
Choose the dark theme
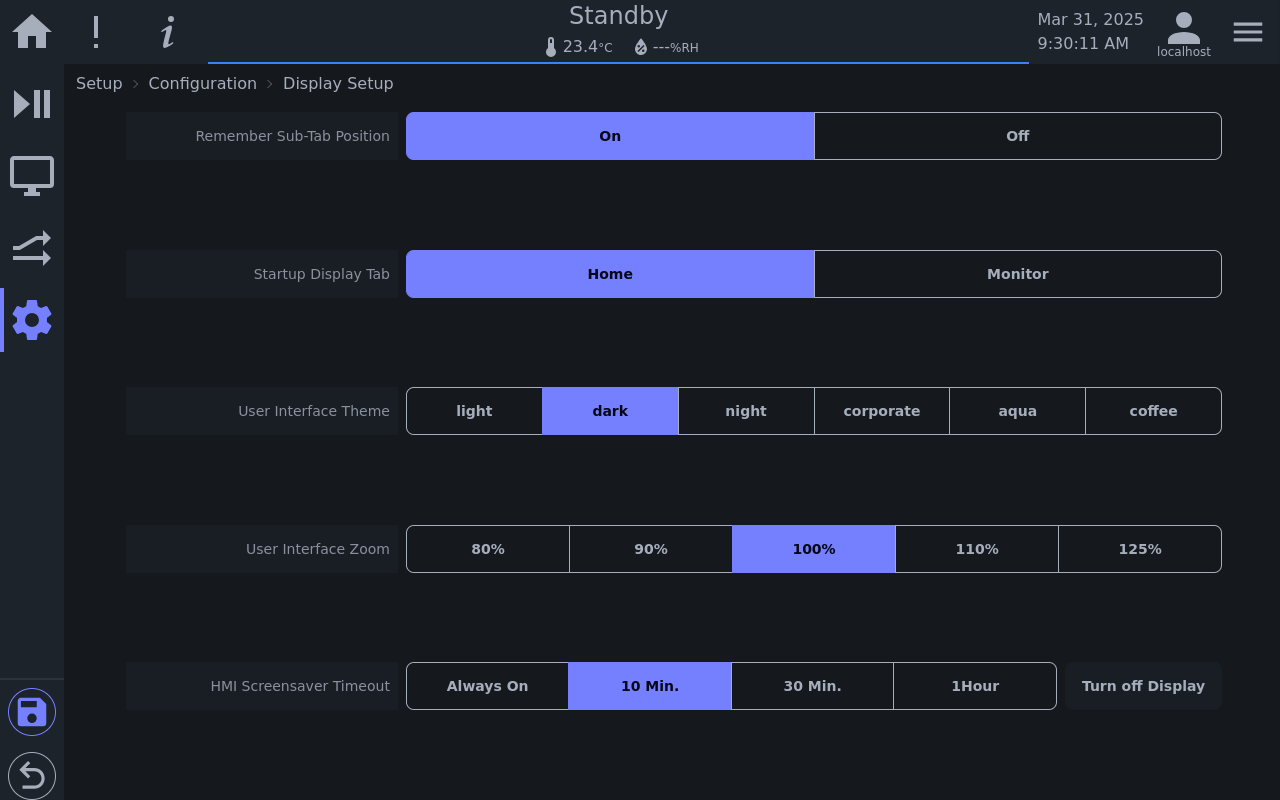(610, 411)
